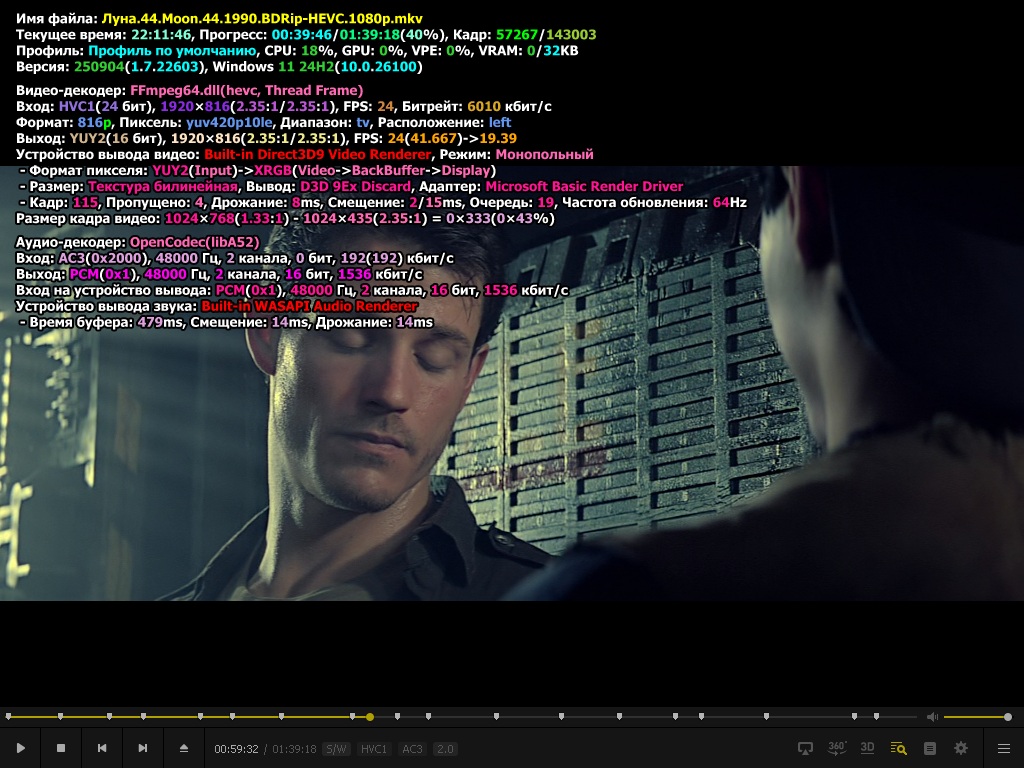
Task: Click the volume slider handle
Action: (x=1008, y=717)
